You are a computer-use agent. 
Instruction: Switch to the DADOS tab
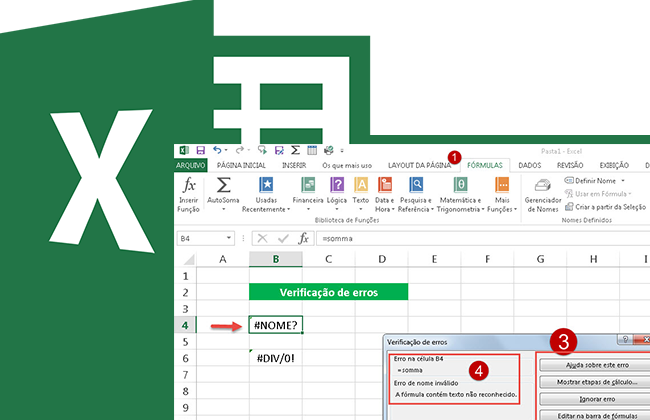[x=530, y=165]
